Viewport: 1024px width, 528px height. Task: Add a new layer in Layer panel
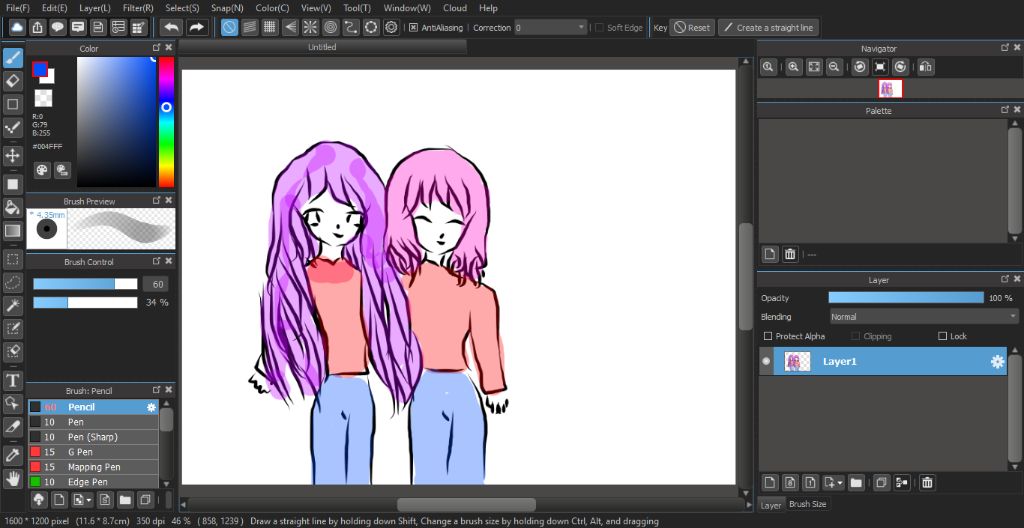770,483
